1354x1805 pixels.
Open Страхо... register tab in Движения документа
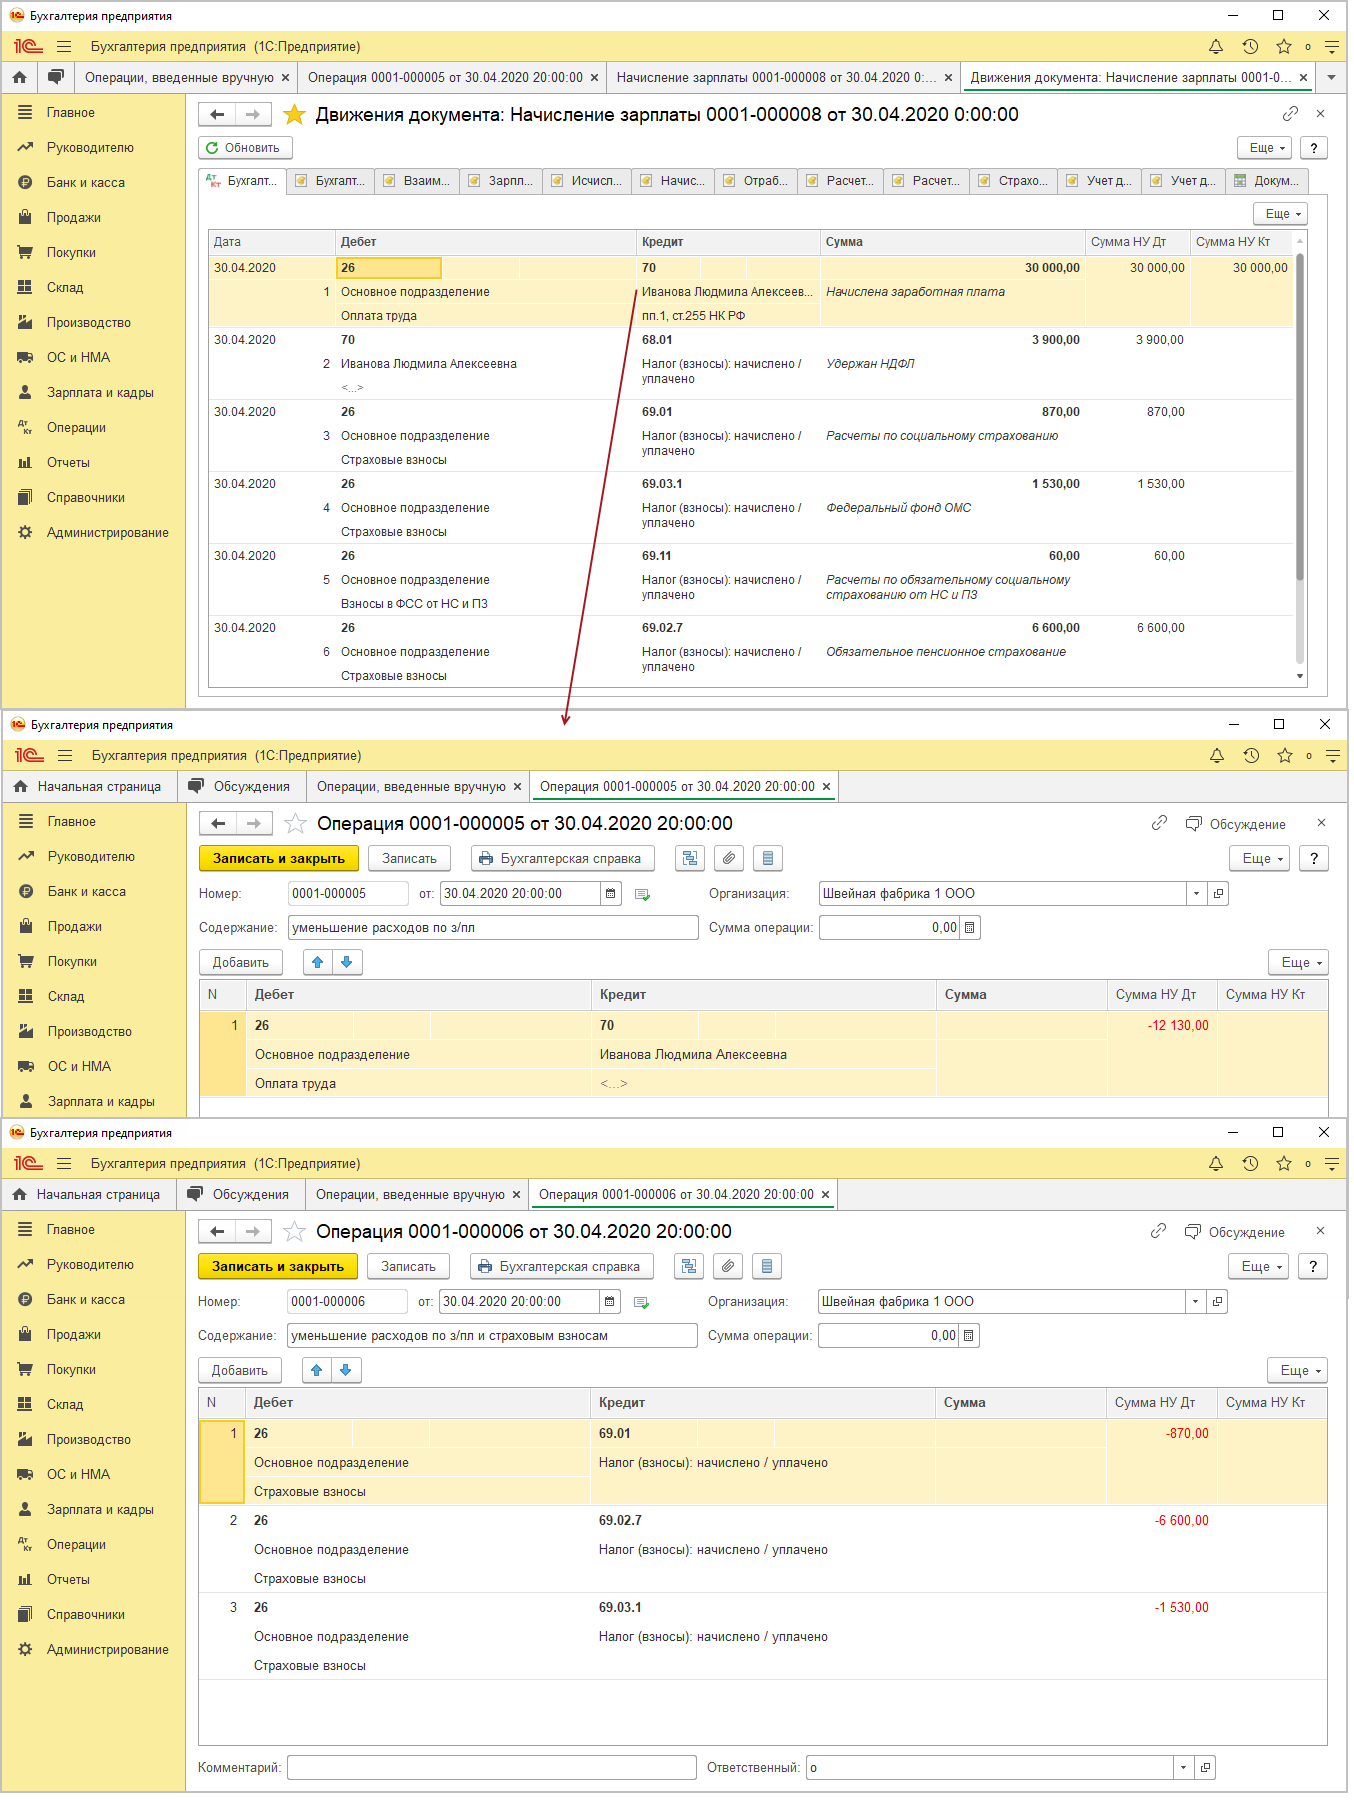point(1014,181)
